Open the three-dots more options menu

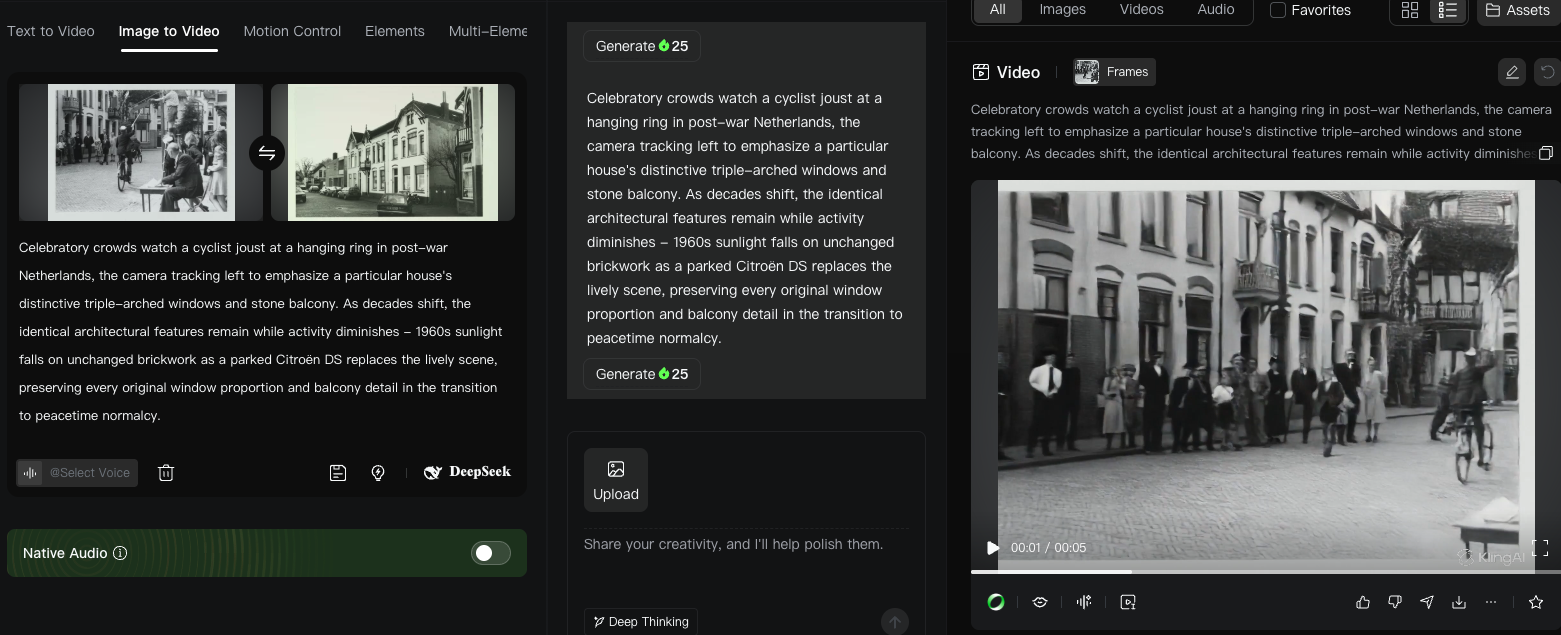click(x=1491, y=602)
